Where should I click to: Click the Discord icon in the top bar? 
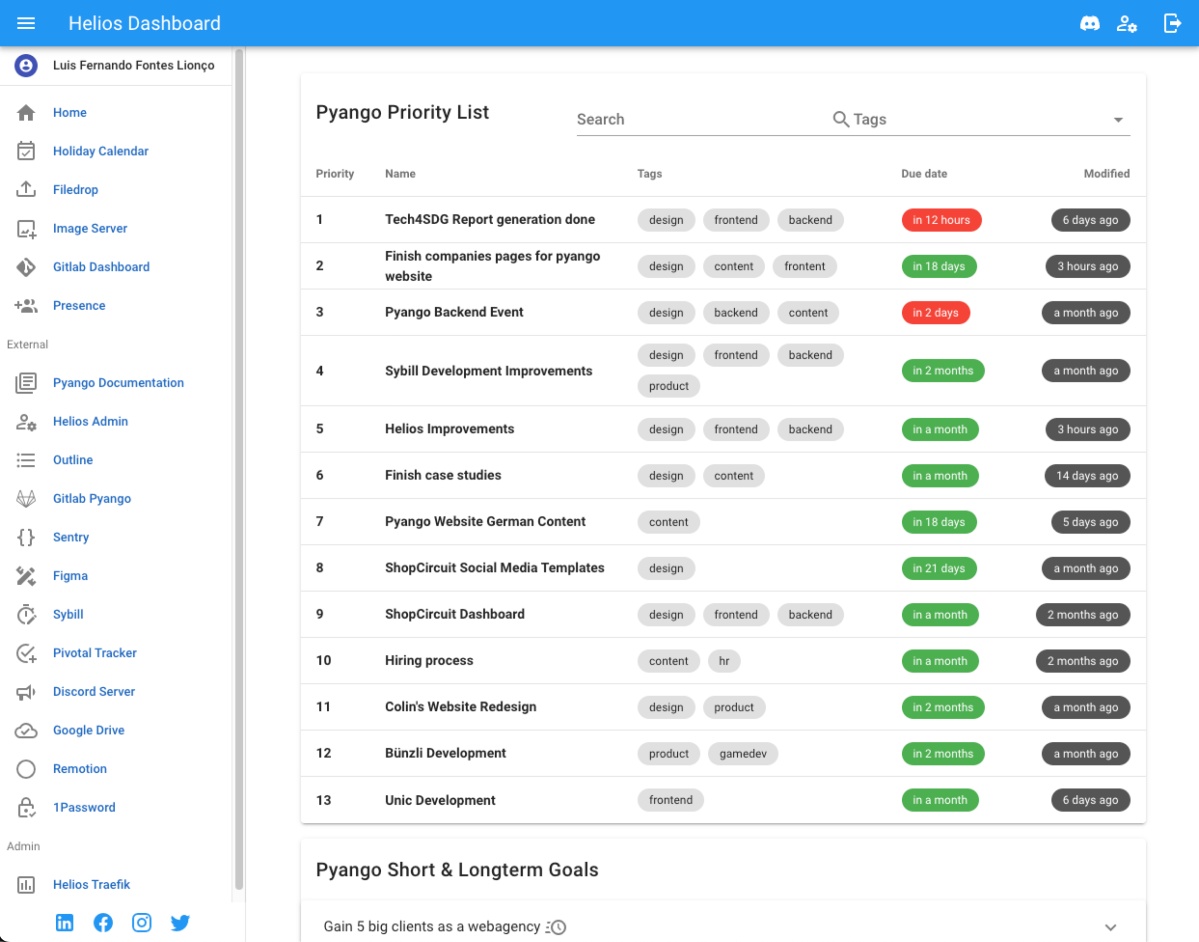[x=1090, y=23]
